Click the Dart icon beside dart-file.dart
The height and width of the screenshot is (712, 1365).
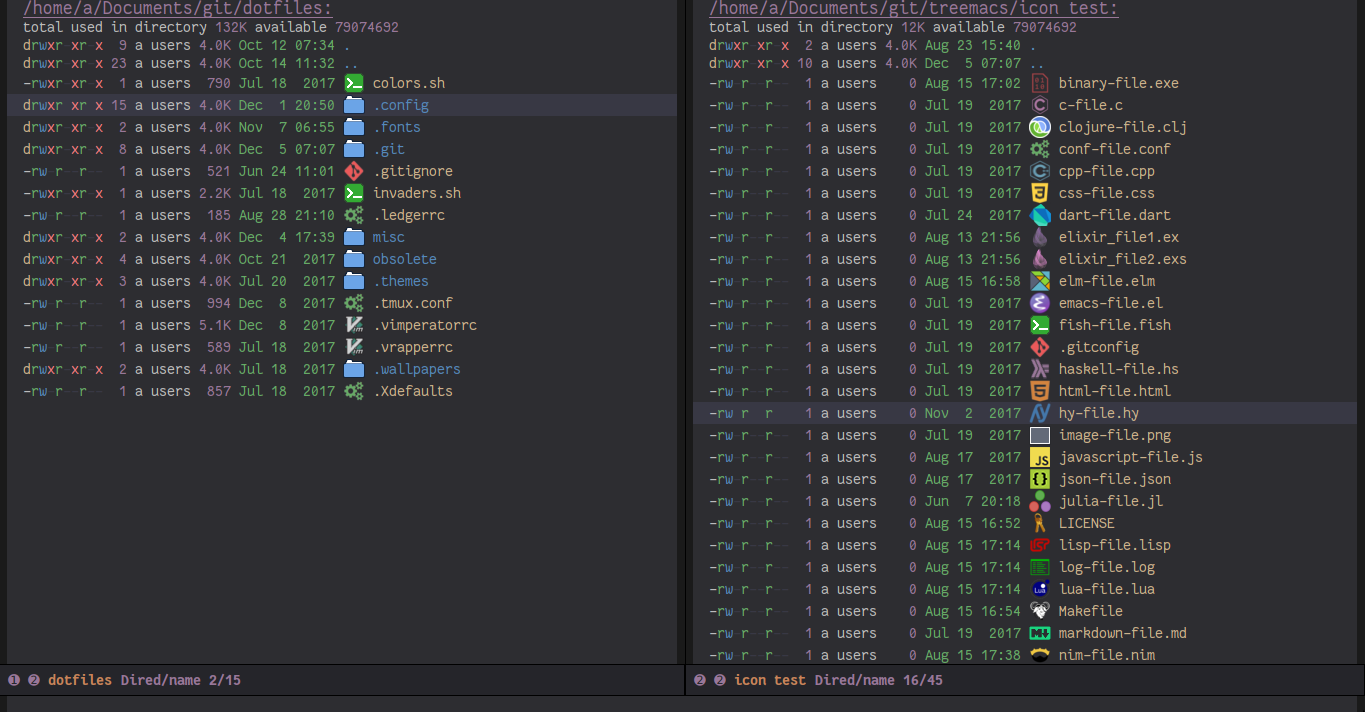click(1039, 215)
